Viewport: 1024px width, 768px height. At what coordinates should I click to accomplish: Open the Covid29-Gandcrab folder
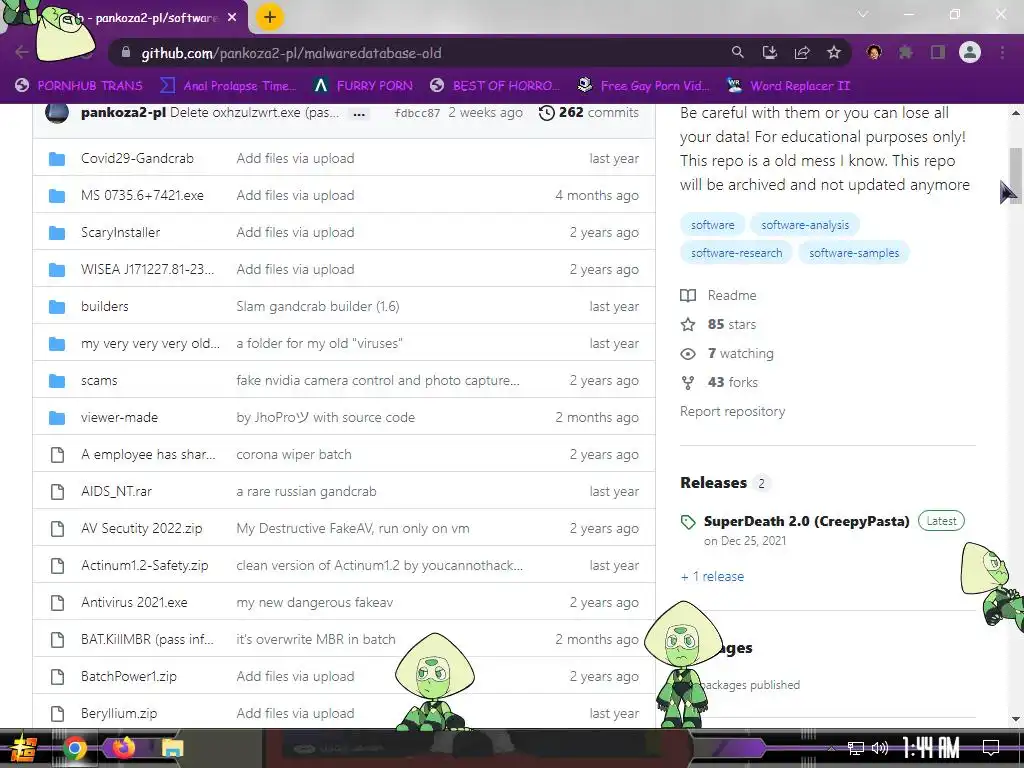pos(137,158)
